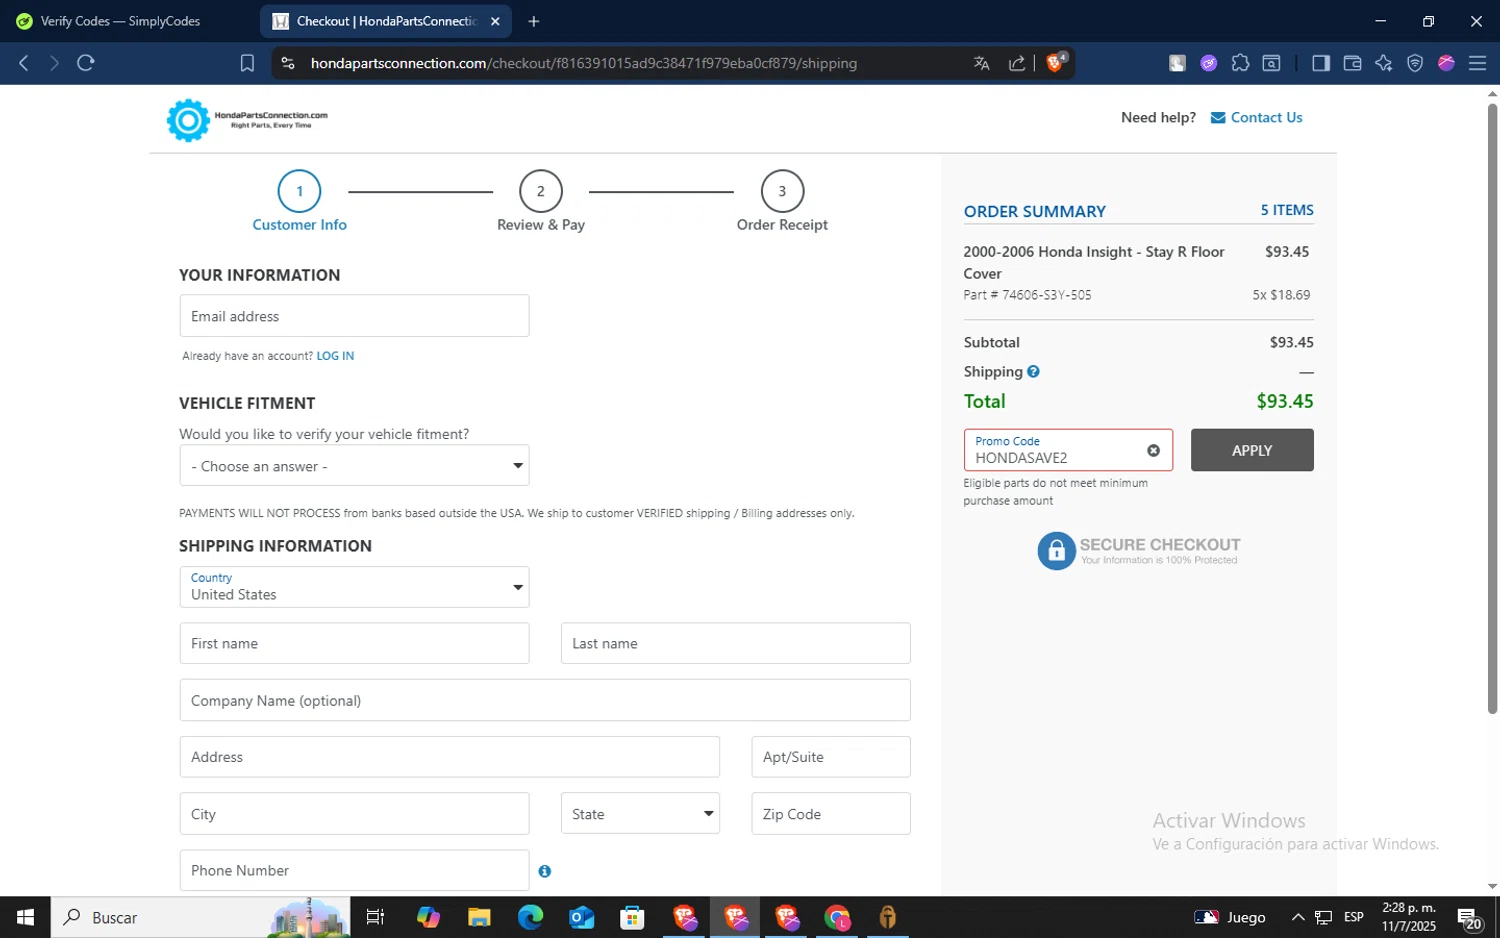The height and width of the screenshot is (938, 1500).
Task: Click the Phone Number field
Action: [354, 870]
